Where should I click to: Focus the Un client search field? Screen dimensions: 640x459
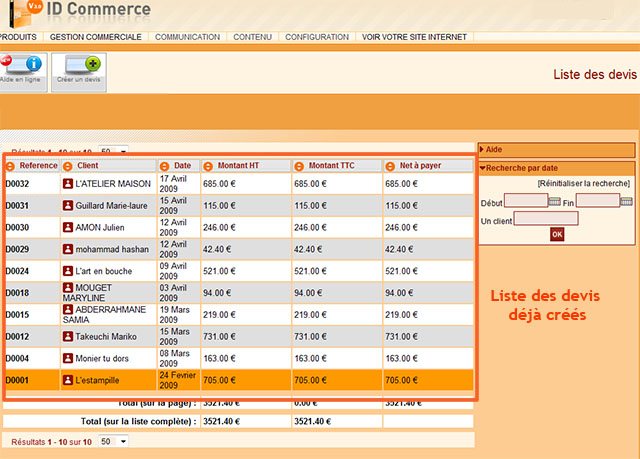pos(546,218)
